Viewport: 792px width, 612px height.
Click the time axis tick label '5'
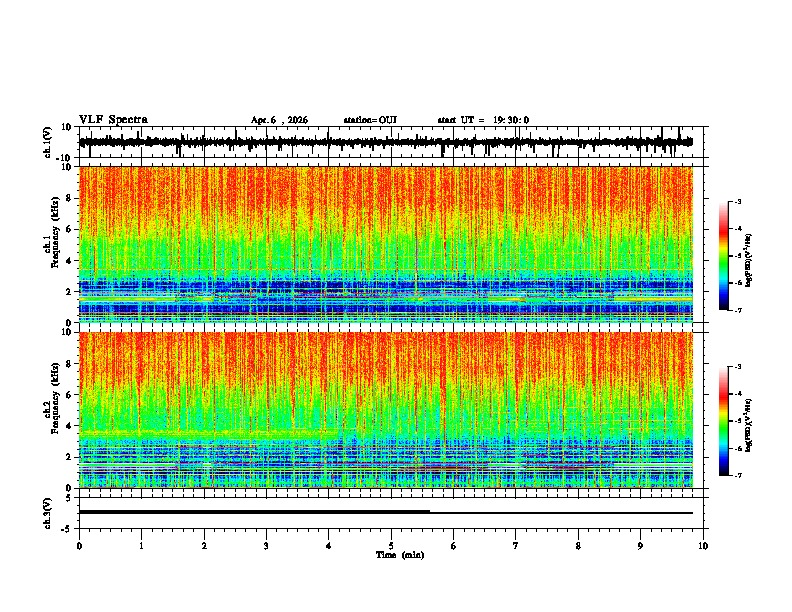(391, 546)
